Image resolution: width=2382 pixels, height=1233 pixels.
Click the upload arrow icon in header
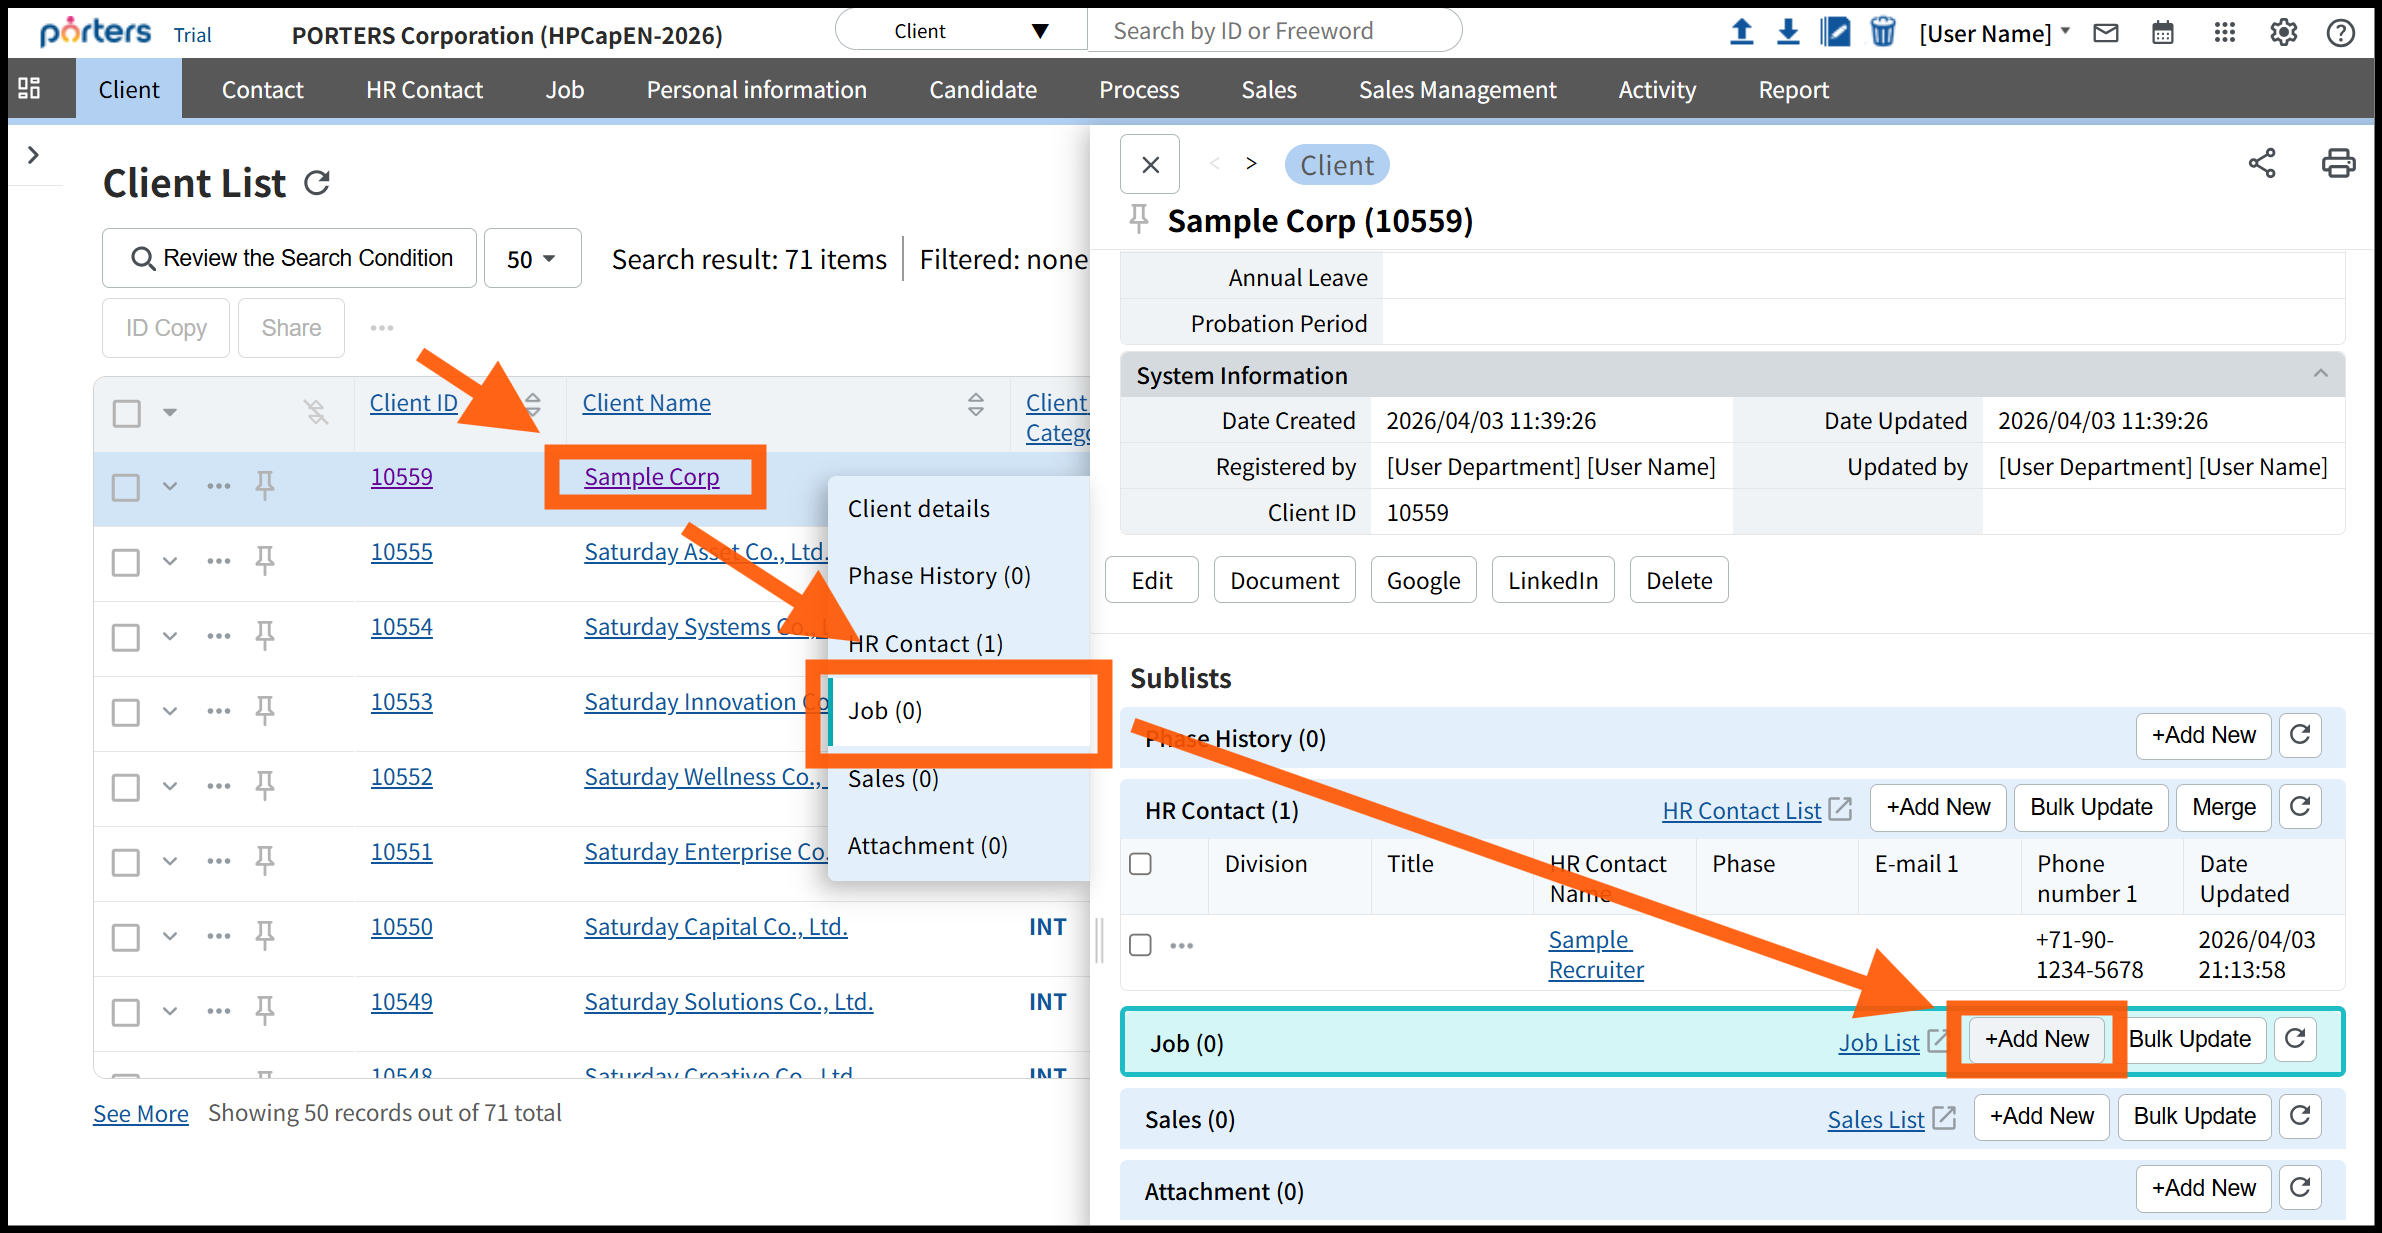pyautogui.click(x=1741, y=32)
